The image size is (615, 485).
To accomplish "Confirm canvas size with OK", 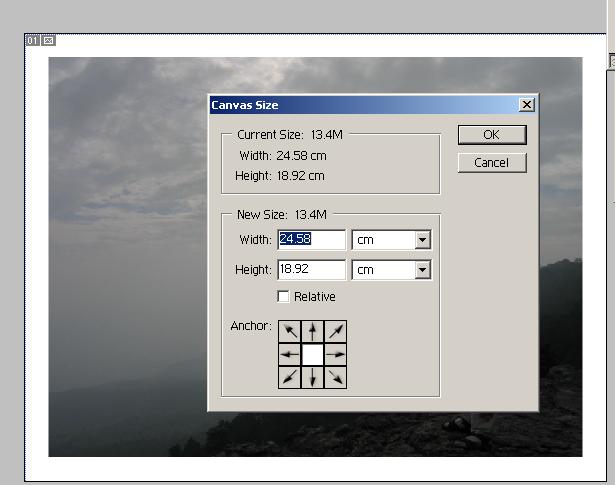I will pyautogui.click(x=492, y=135).
